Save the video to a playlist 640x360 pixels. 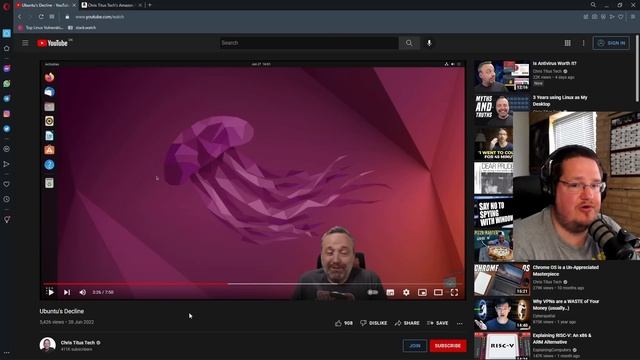tap(437, 323)
